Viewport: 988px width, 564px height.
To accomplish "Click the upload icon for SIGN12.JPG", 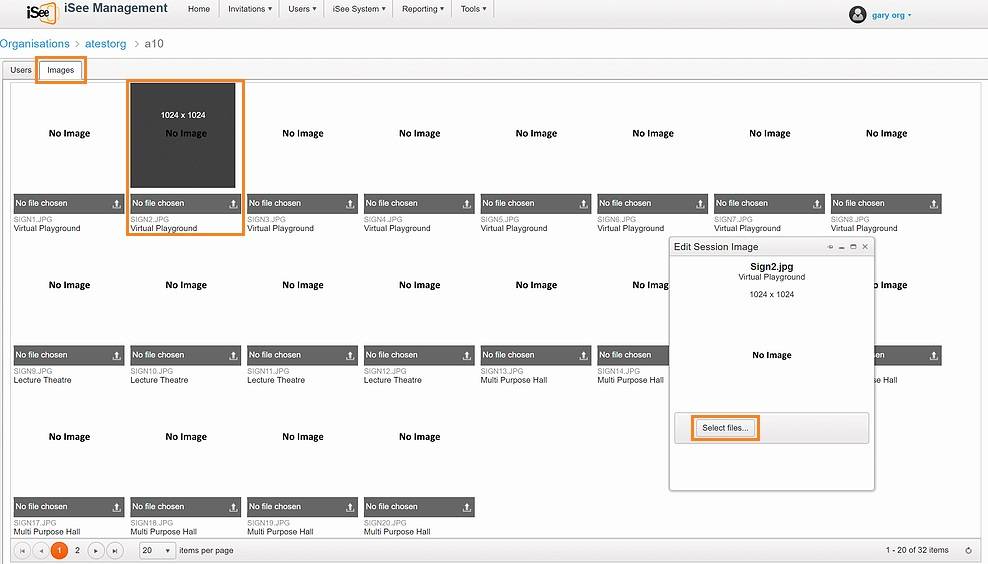I will 467,356.
